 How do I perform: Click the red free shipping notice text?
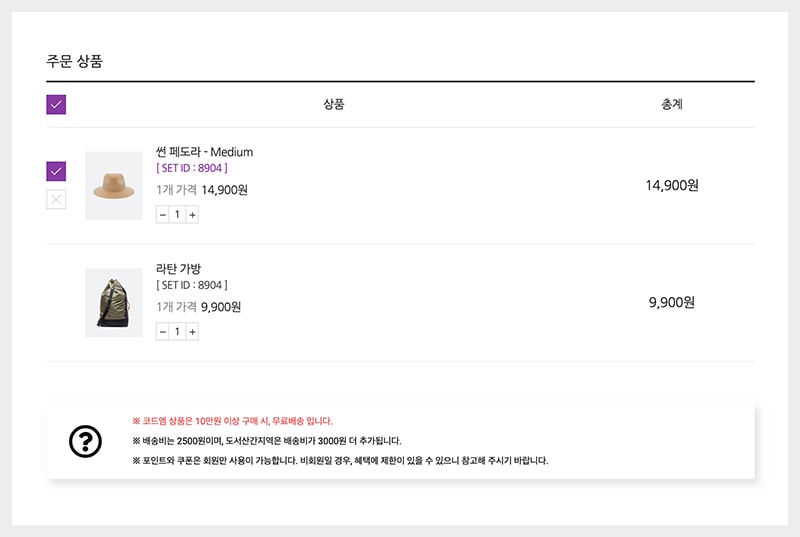[x=232, y=421]
